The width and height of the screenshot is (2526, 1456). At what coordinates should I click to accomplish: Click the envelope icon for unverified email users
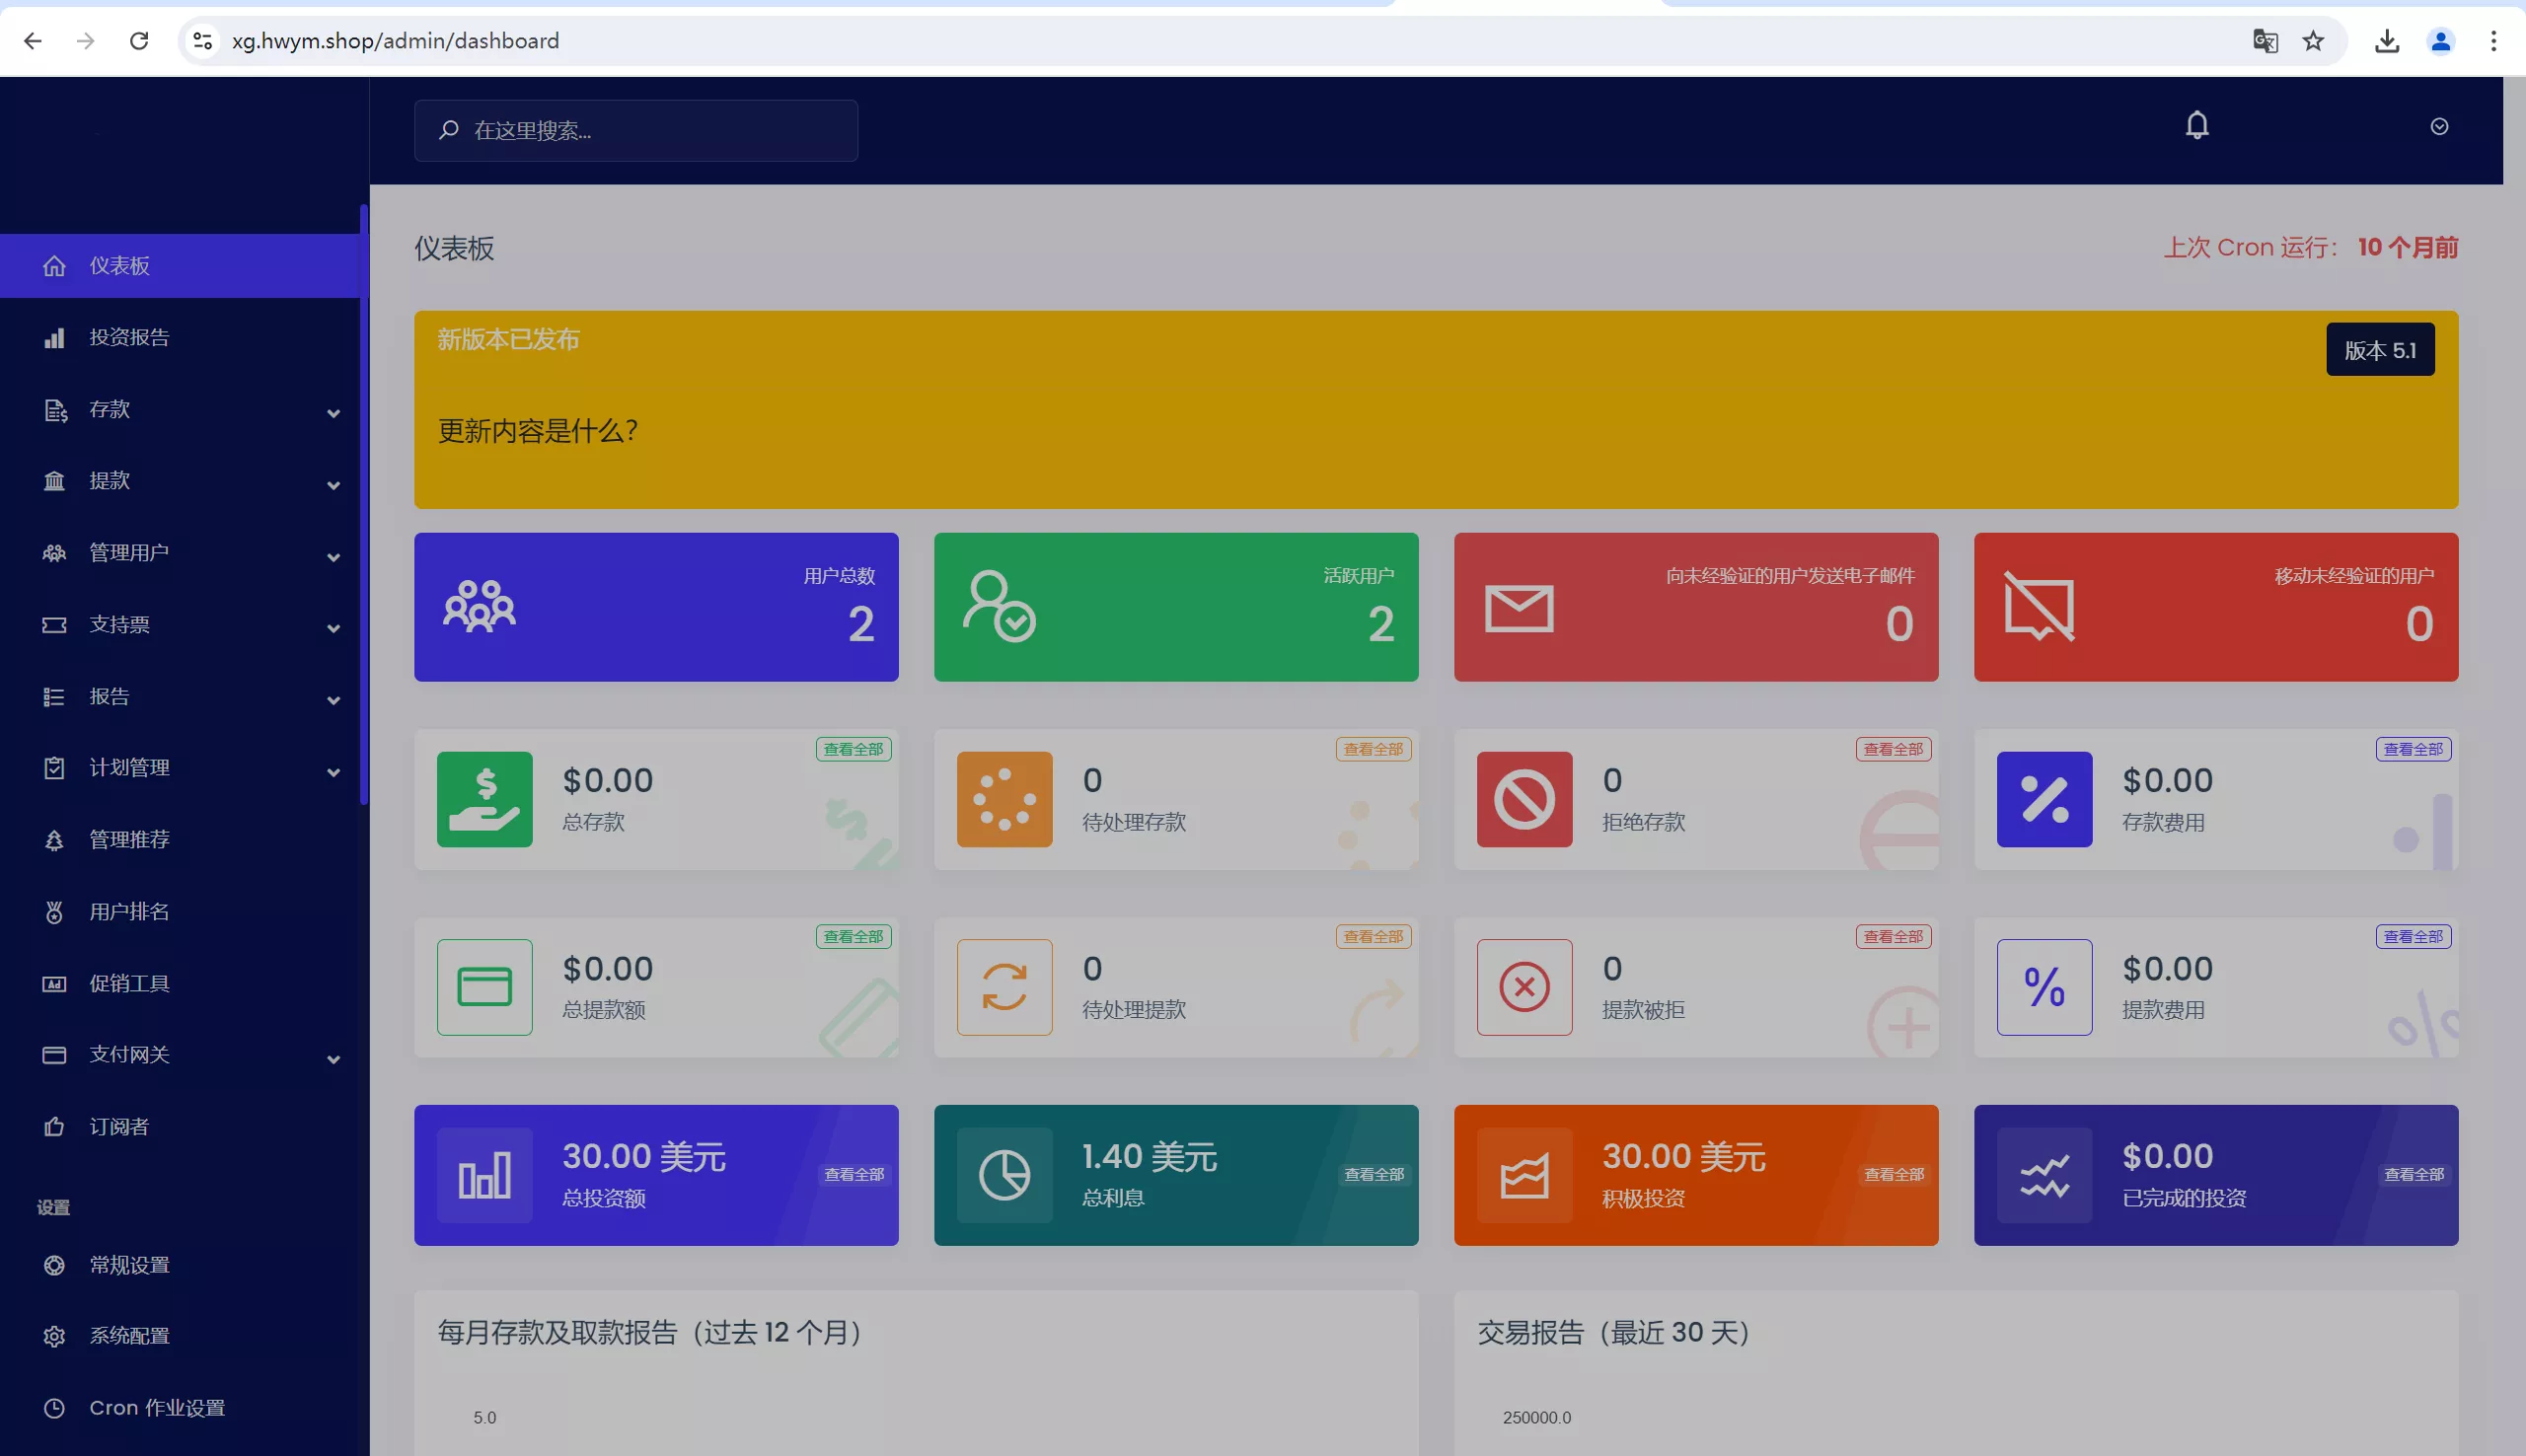tap(1518, 608)
